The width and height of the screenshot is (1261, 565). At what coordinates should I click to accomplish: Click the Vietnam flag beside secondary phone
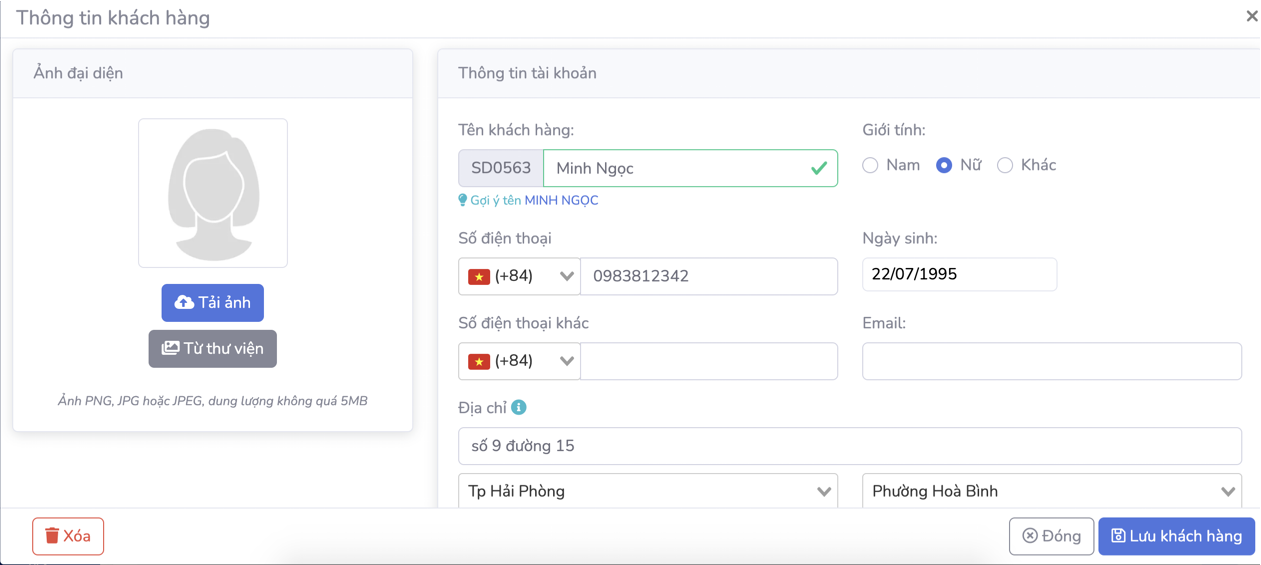tap(479, 361)
